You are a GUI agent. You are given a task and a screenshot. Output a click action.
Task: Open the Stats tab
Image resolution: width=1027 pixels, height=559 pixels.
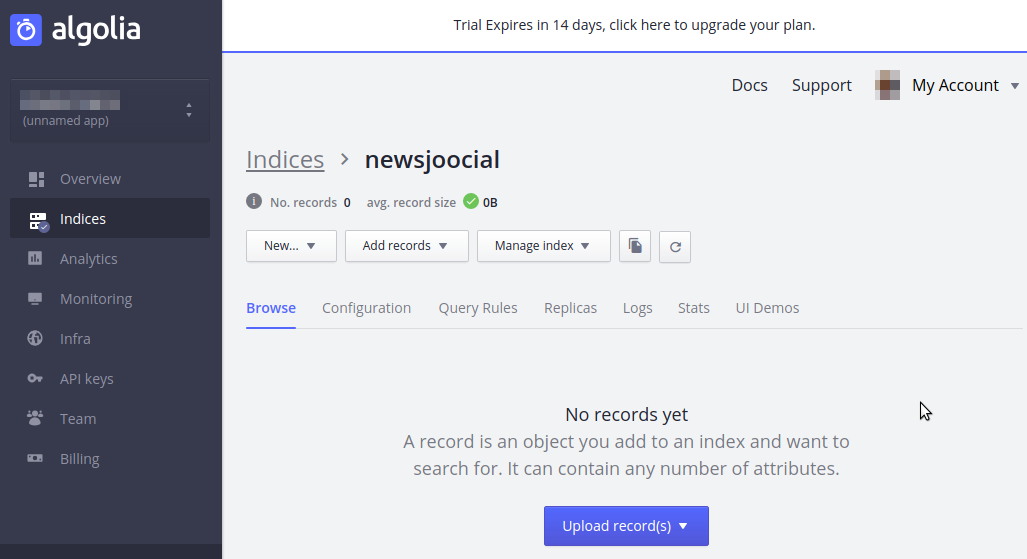click(694, 308)
